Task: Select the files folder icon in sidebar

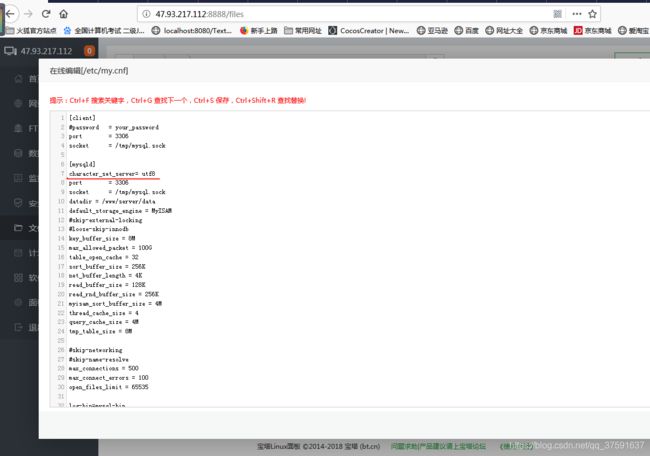Action: coord(18,228)
